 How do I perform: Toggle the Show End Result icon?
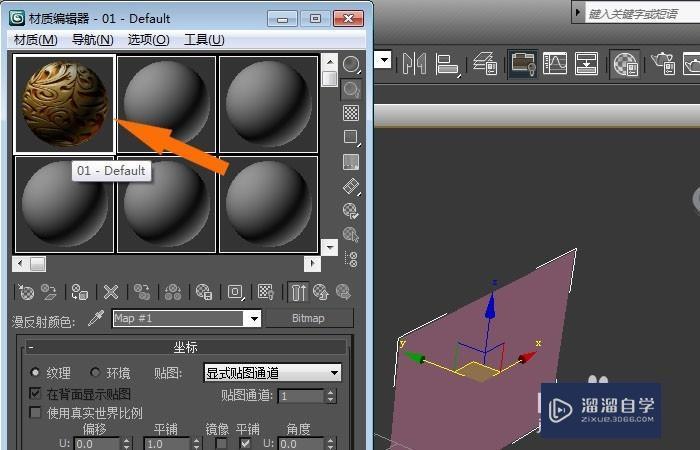[298, 292]
